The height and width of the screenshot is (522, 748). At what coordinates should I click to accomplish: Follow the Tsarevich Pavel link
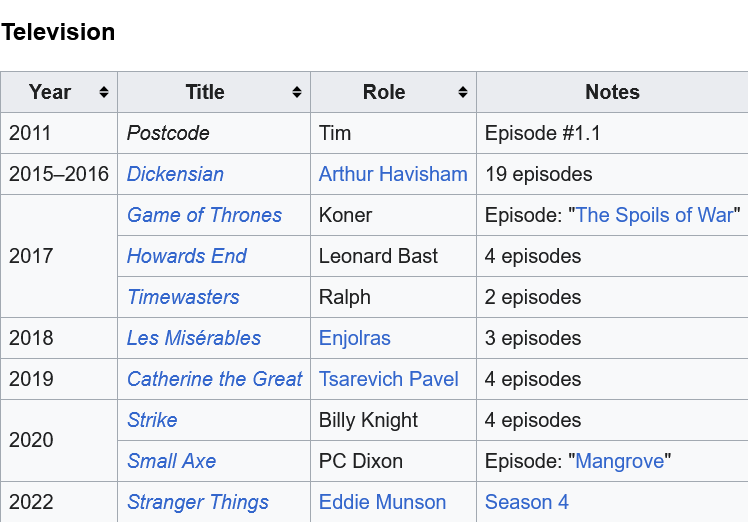coord(388,379)
